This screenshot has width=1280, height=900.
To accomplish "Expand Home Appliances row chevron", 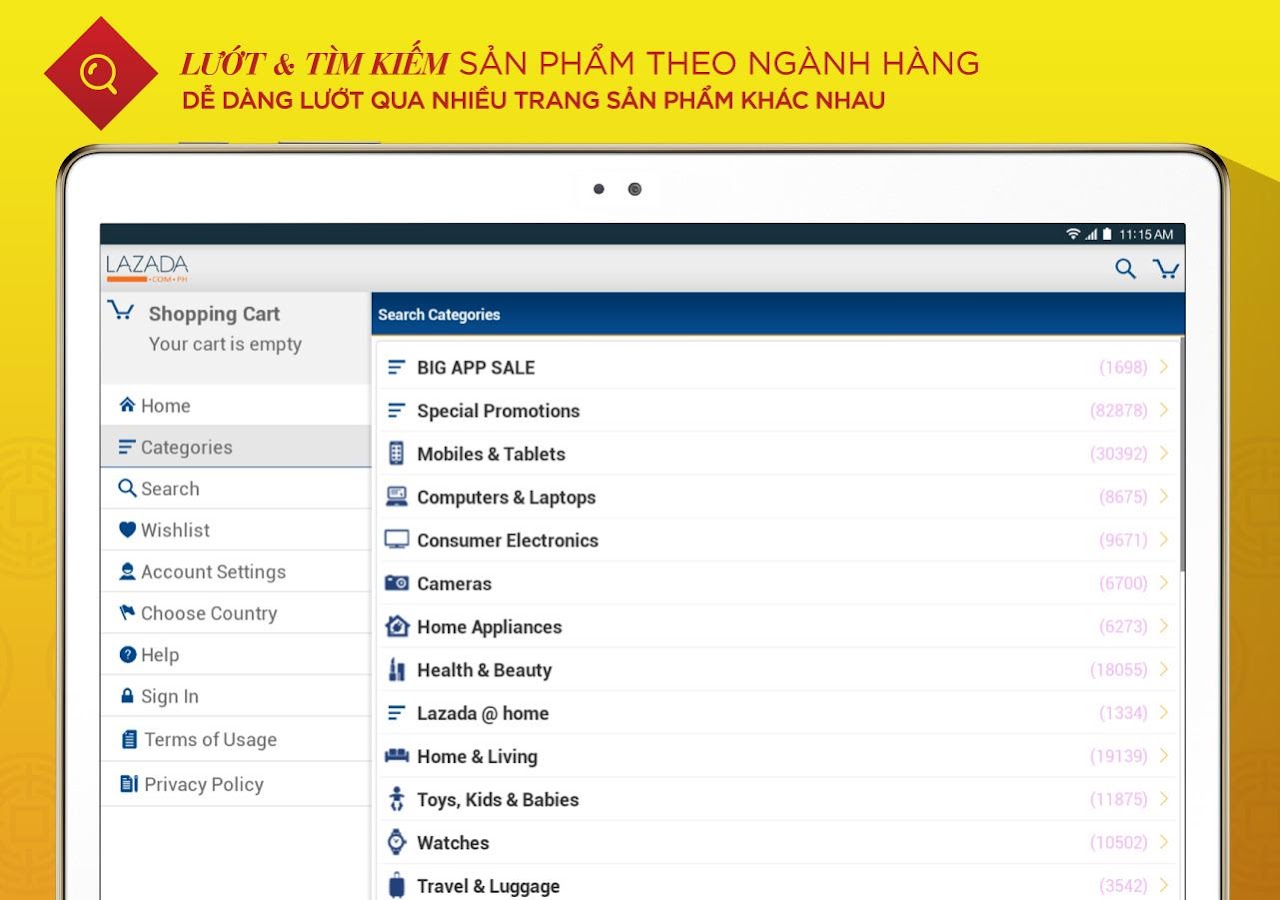I will (x=1164, y=626).
